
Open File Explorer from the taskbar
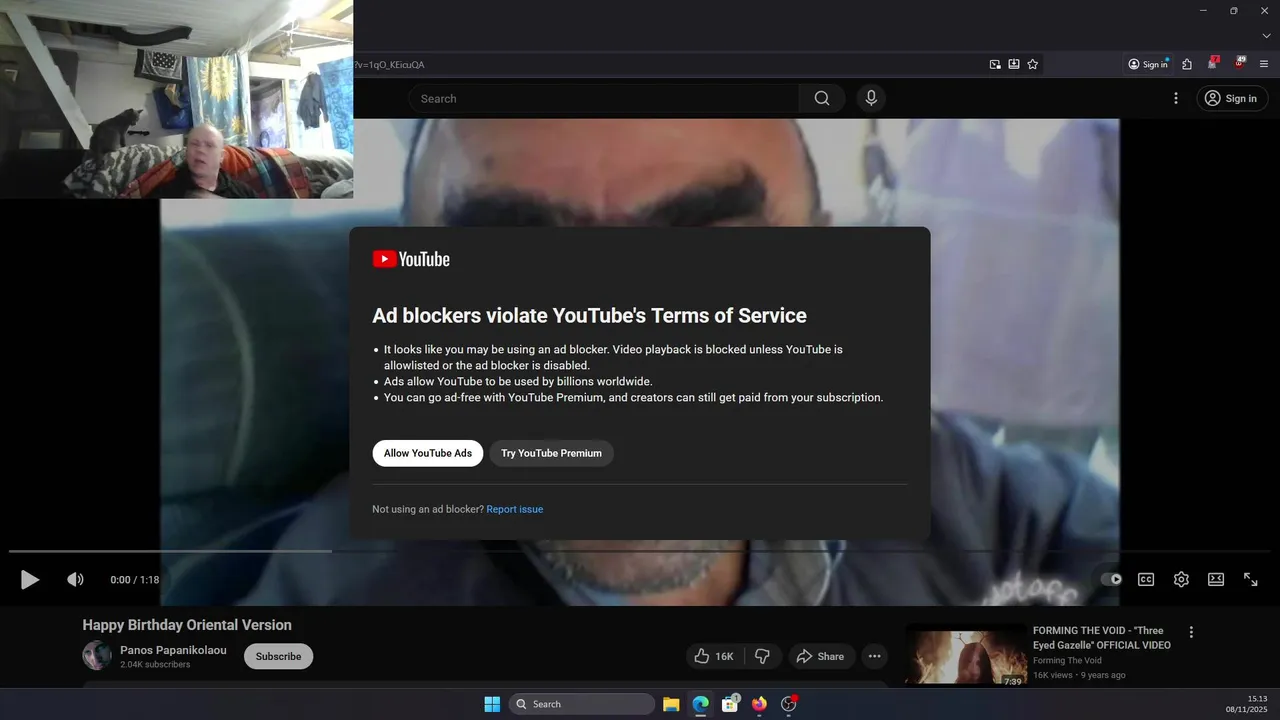point(671,704)
